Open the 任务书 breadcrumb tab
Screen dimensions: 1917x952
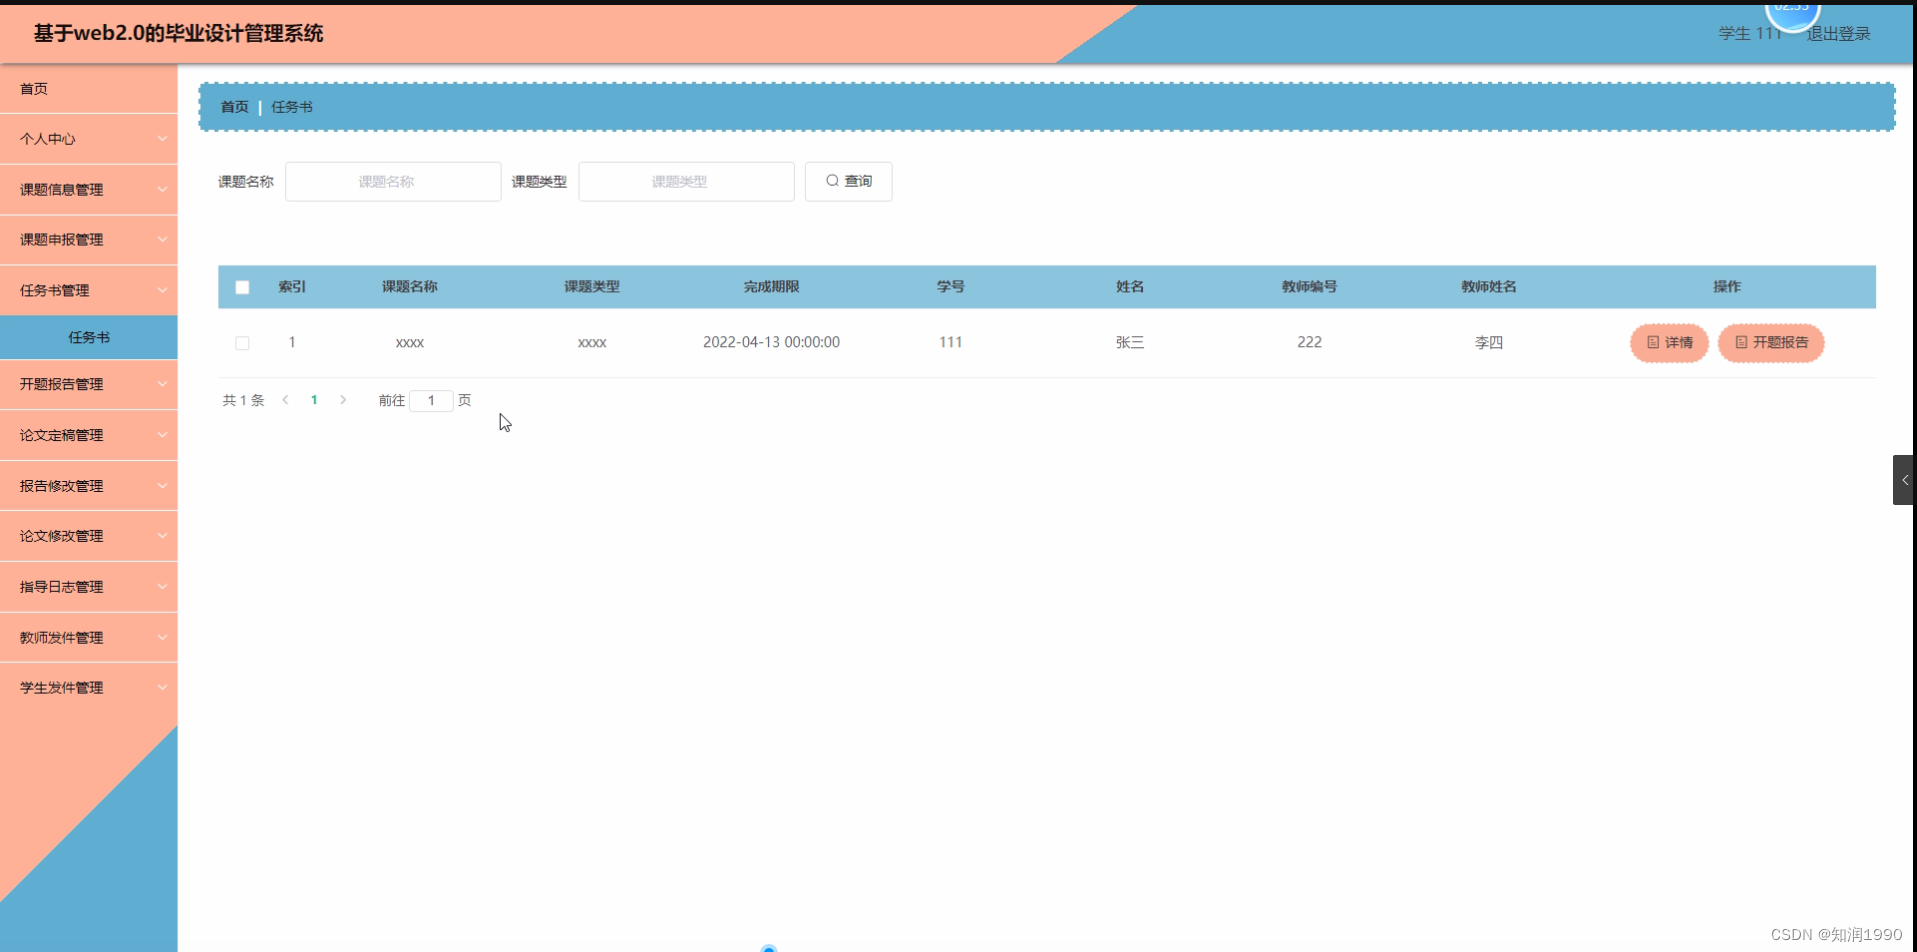[291, 106]
